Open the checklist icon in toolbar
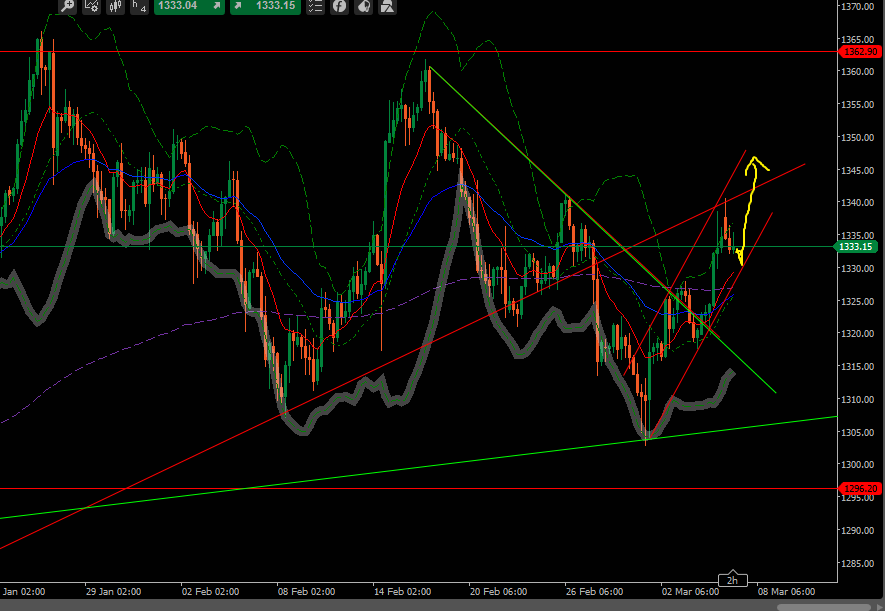This screenshot has height=611, width=885. [x=316, y=6]
